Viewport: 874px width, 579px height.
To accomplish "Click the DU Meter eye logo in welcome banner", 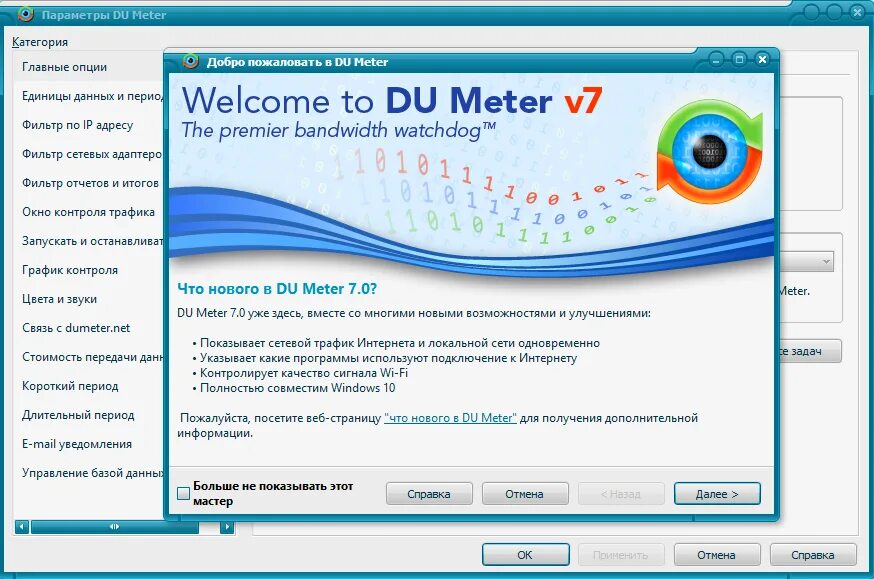I will point(709,152).
